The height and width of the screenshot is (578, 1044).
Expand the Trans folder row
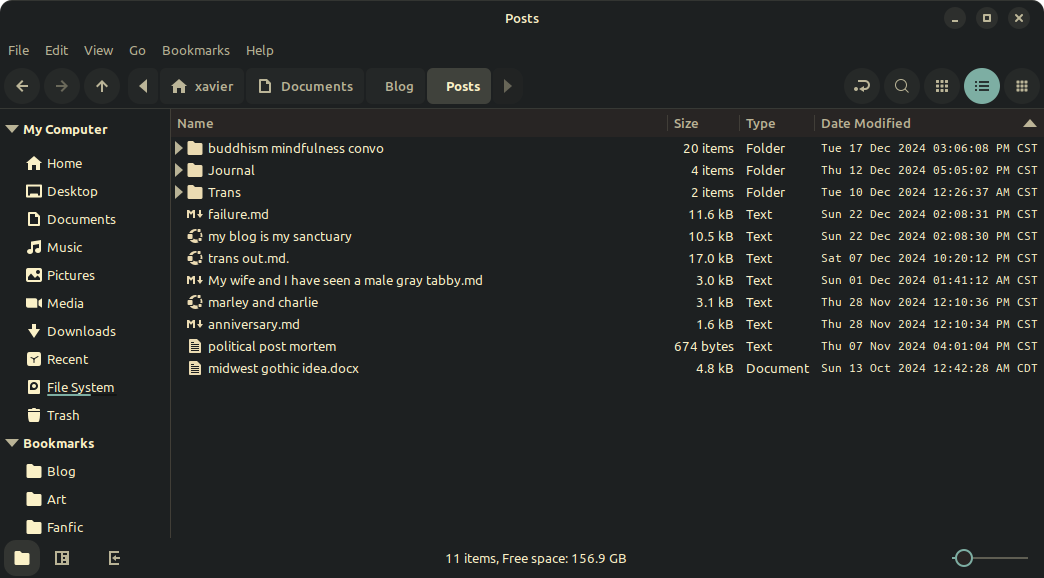point(178,192)
